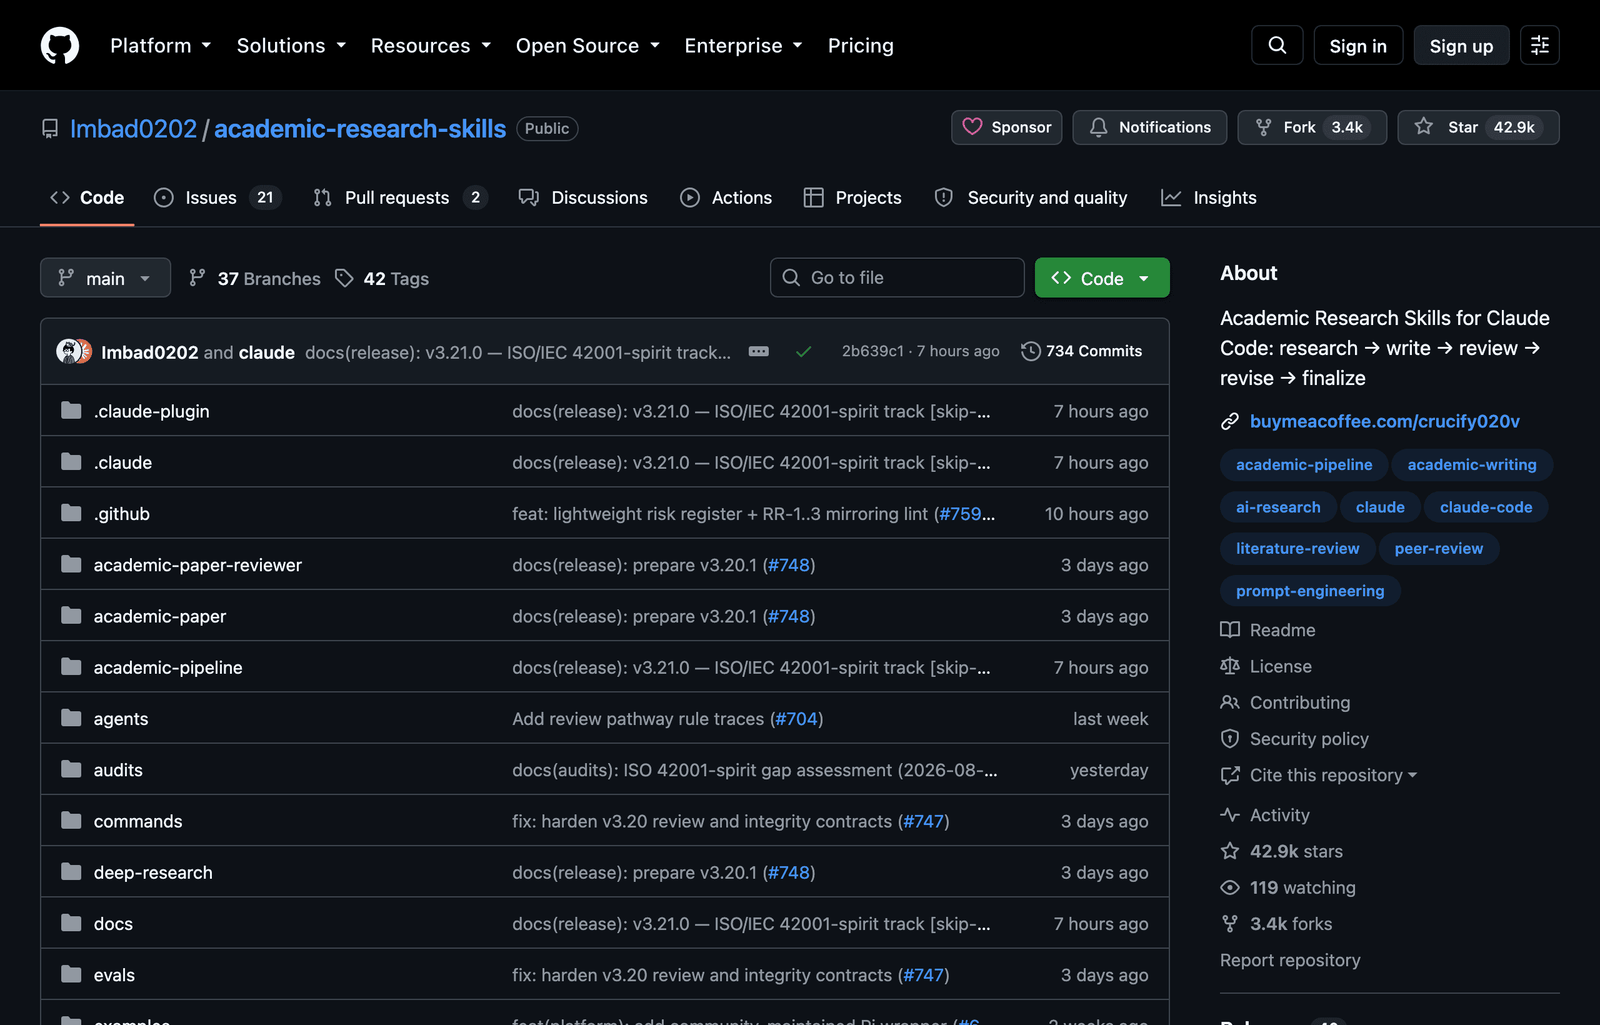The image size is (1600, 1025).
Task: Click the GitHub logo home icon
Action: [60, 45]
